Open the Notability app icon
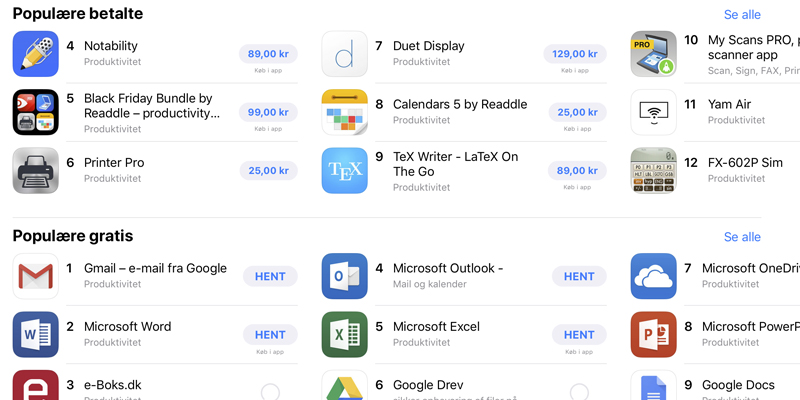 point(35,54)
